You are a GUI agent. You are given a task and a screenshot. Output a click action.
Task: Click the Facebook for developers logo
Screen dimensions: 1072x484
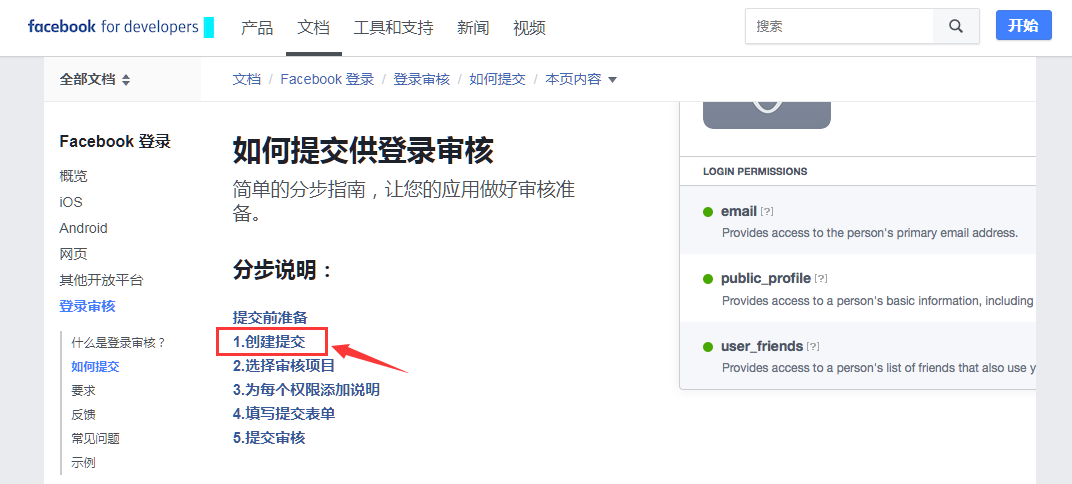[x=113, y=27]
